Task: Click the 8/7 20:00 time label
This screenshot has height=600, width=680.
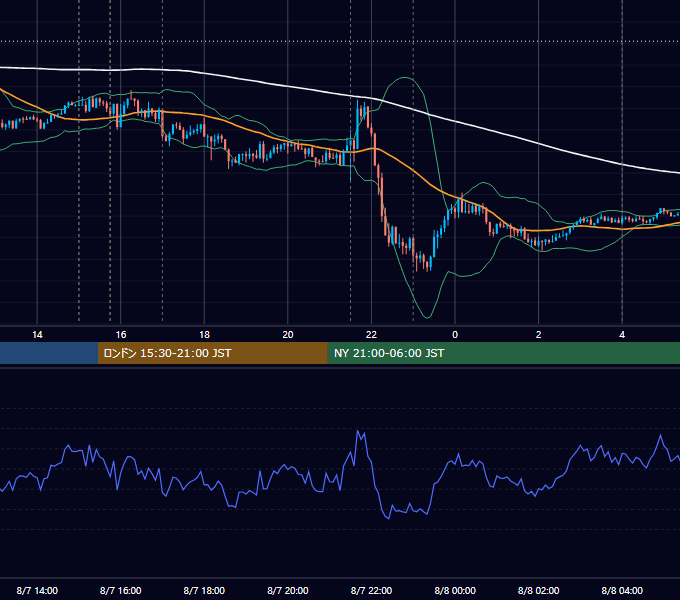Action: 288,590
